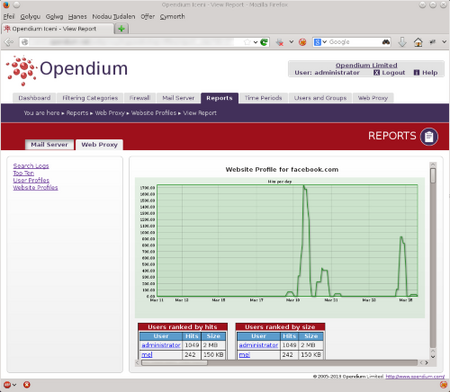
Task: Open the Ffeil menu
Action: [x=9, y=16]
